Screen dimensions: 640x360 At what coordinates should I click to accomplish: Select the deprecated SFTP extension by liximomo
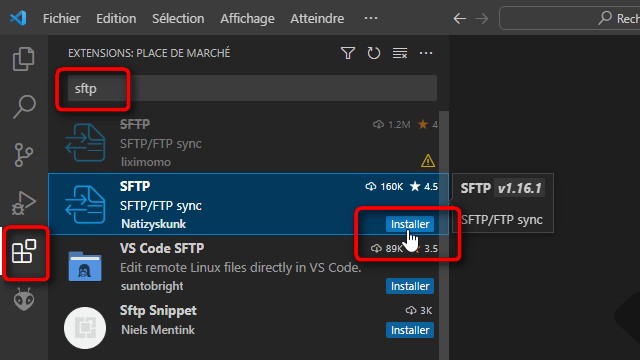tap(248, 143)
